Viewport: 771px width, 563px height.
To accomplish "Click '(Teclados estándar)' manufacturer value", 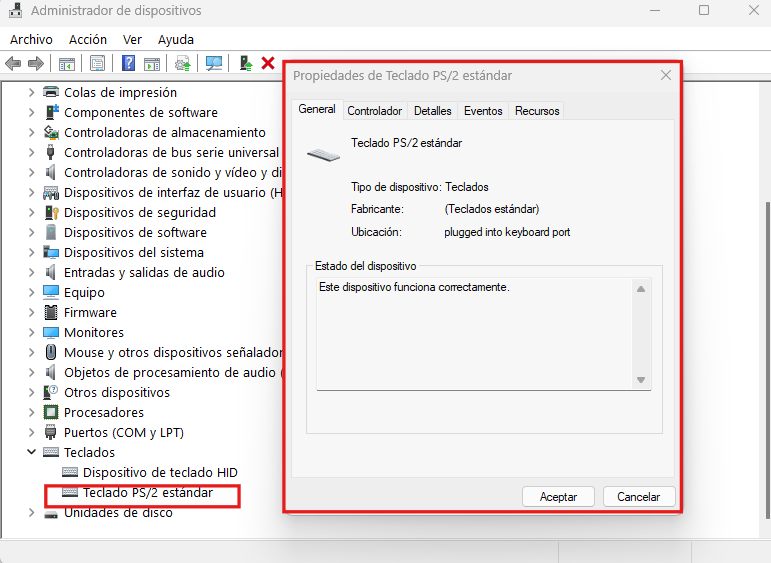I will (492, 209).
